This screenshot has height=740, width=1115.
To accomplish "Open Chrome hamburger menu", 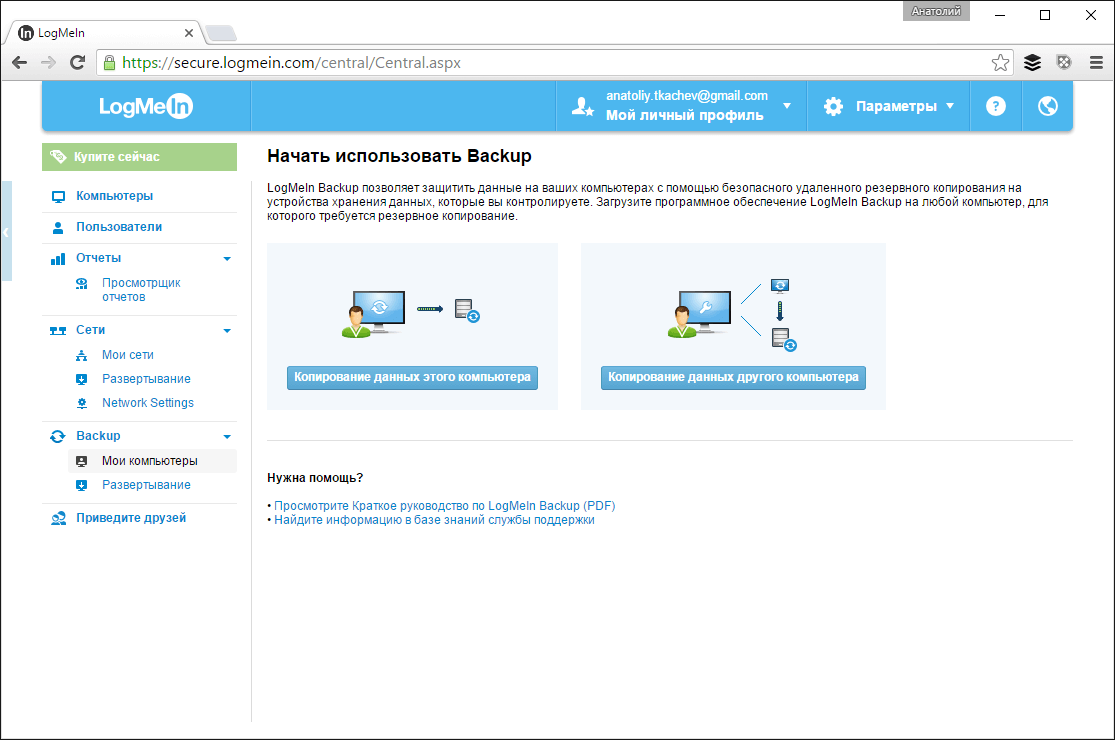I will (x=1096, y=63).
